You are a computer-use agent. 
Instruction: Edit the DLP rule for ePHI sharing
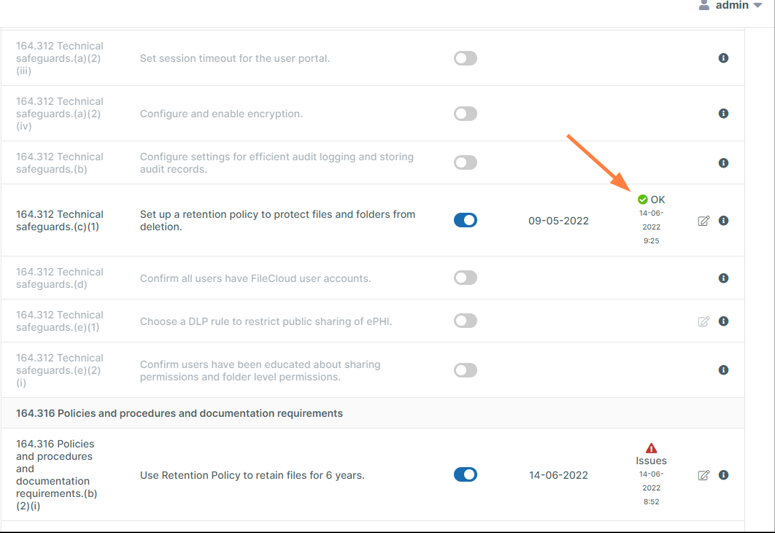click(703, 322)
